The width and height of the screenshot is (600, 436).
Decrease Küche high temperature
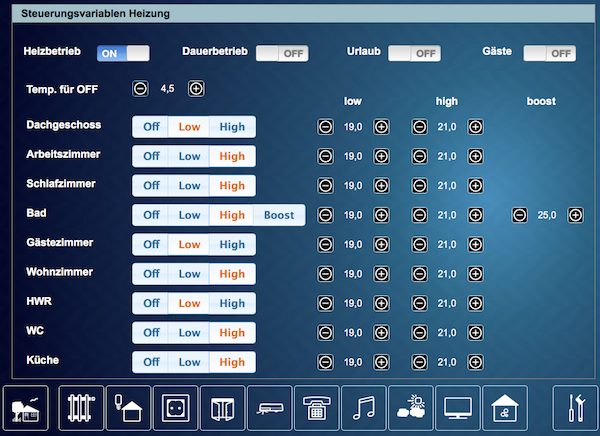point(419,362)
